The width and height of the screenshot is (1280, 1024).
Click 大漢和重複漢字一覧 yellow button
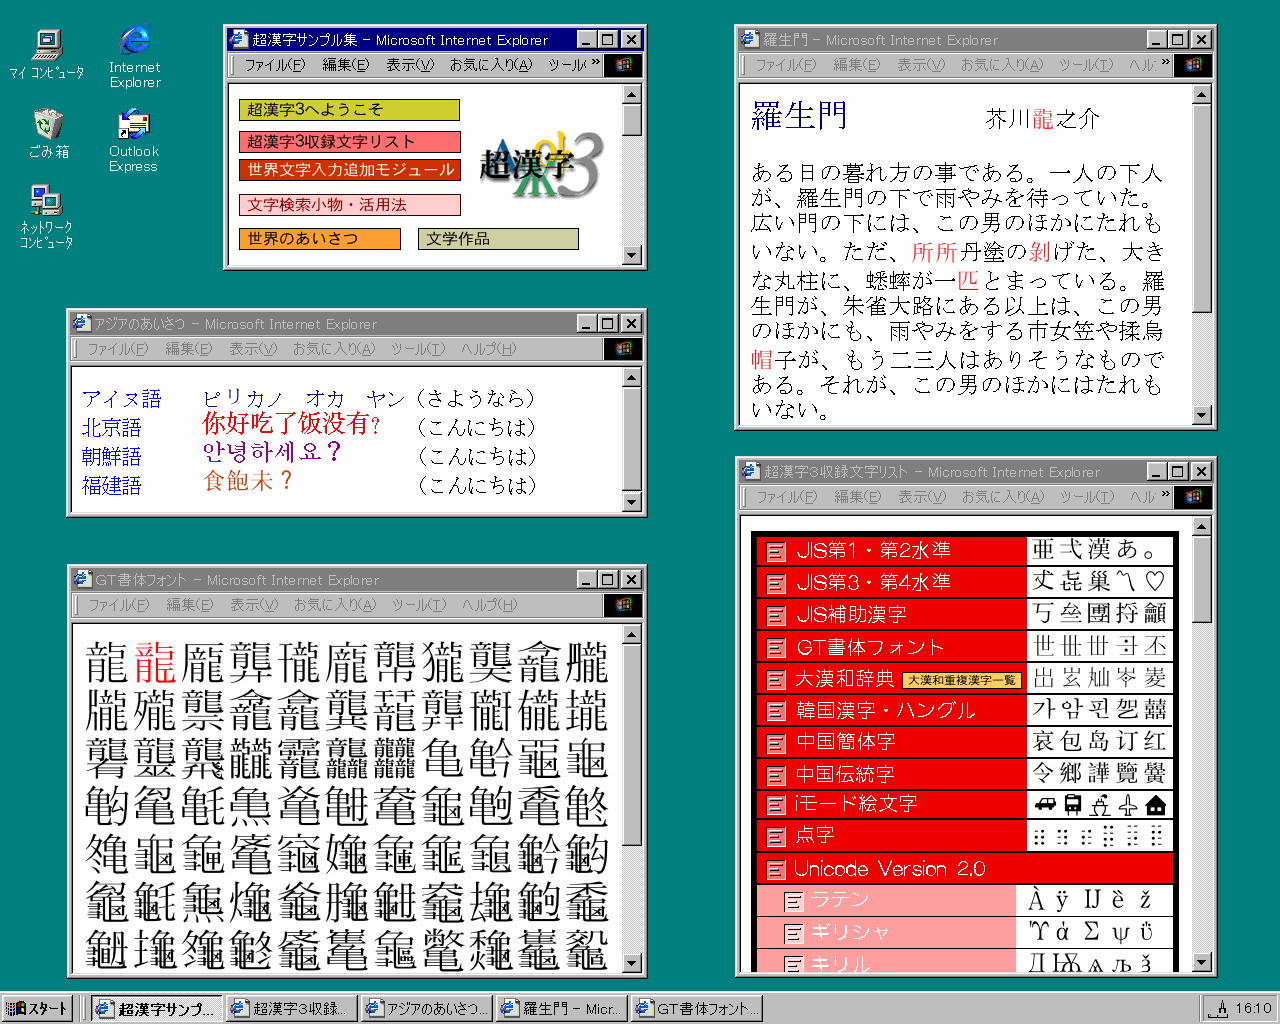962,680
